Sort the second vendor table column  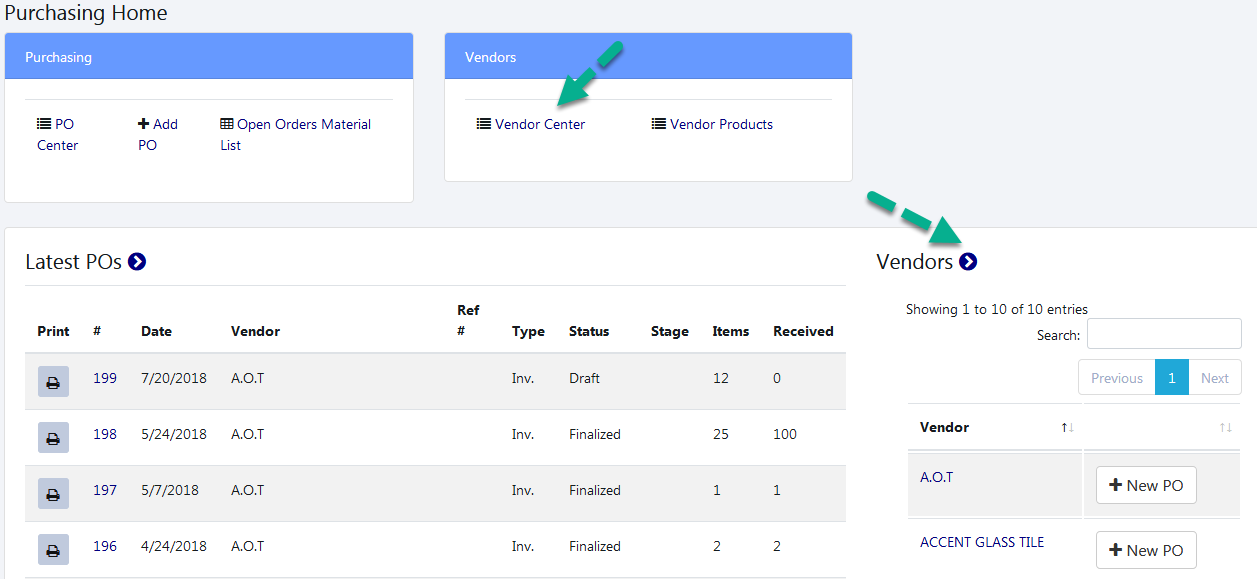point(1225,428)
